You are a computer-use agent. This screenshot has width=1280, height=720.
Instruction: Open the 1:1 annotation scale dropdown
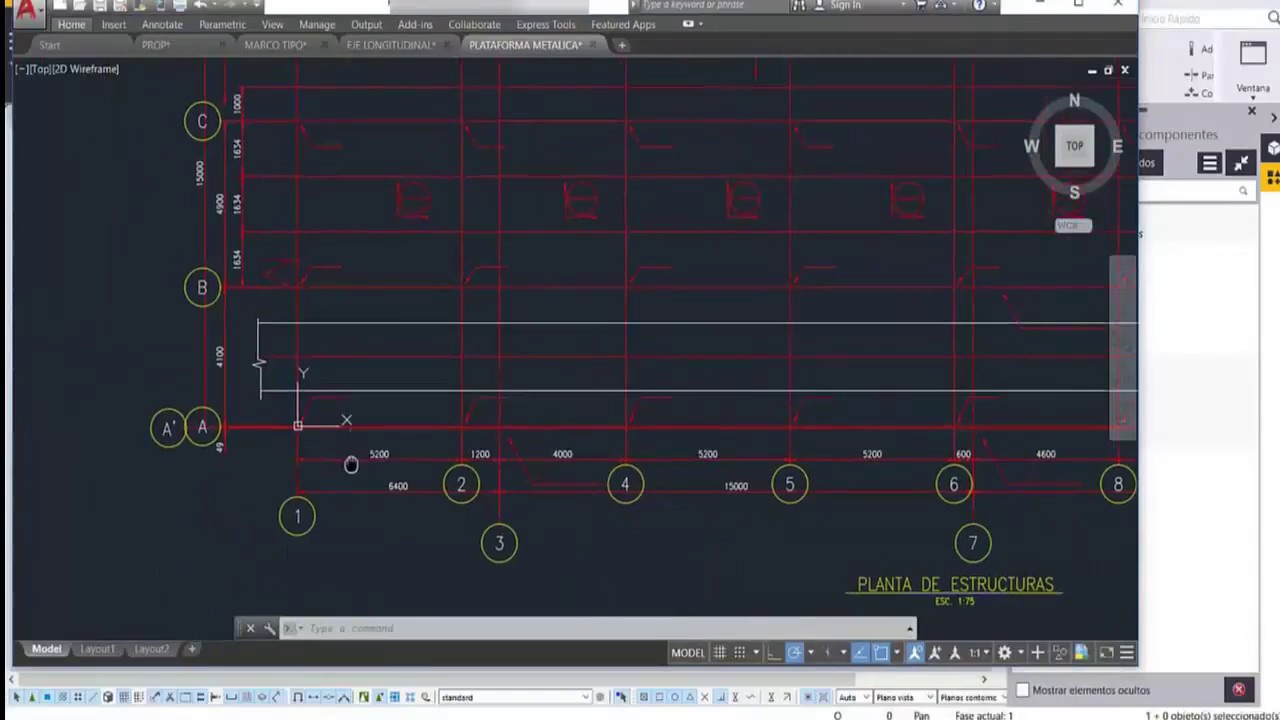(x=978, y=653)
